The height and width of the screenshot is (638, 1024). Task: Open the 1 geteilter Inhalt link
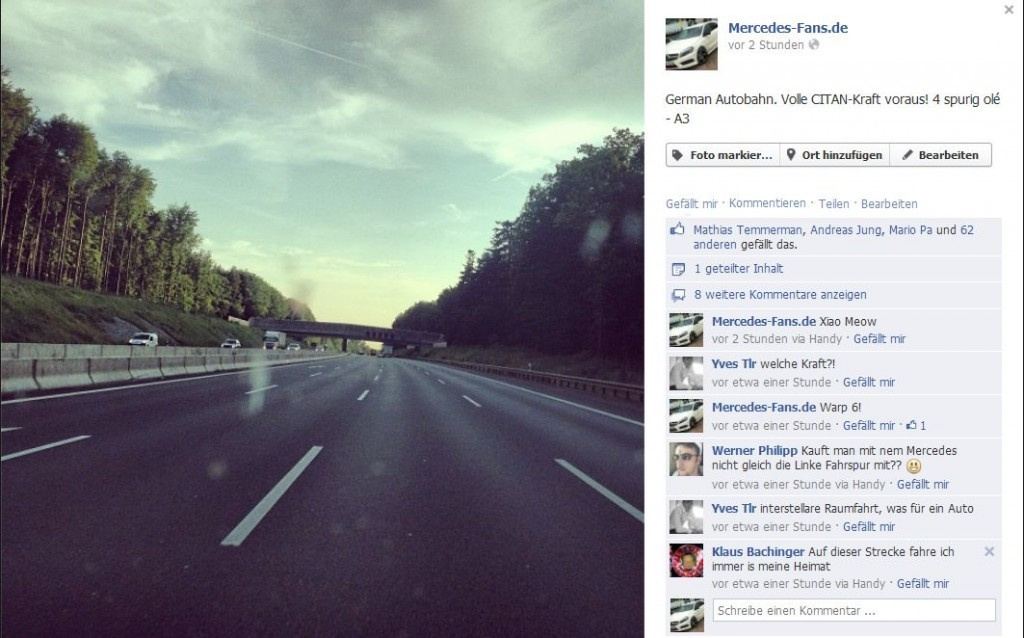[739, 268]
